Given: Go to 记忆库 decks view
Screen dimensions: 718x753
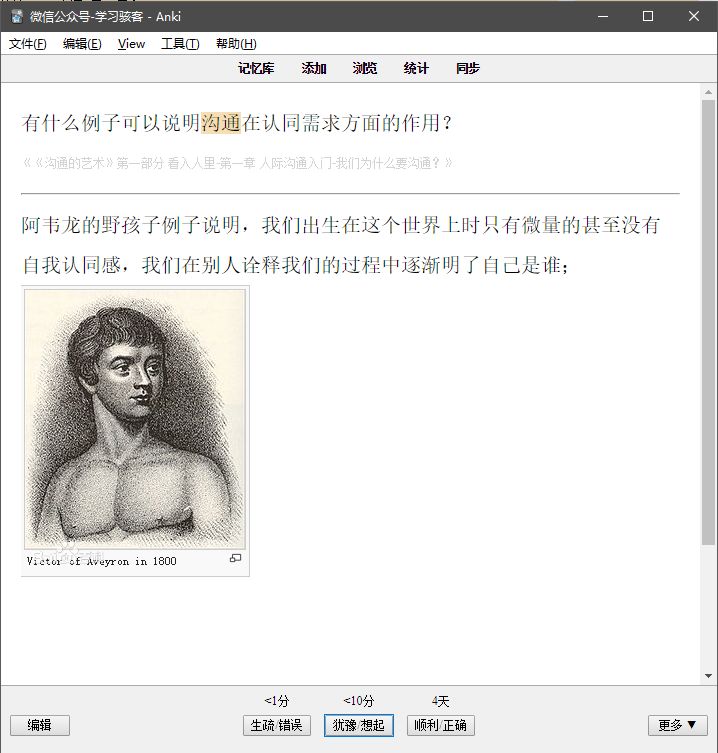Looking at the screenshot, I should [x=256, y=68].
